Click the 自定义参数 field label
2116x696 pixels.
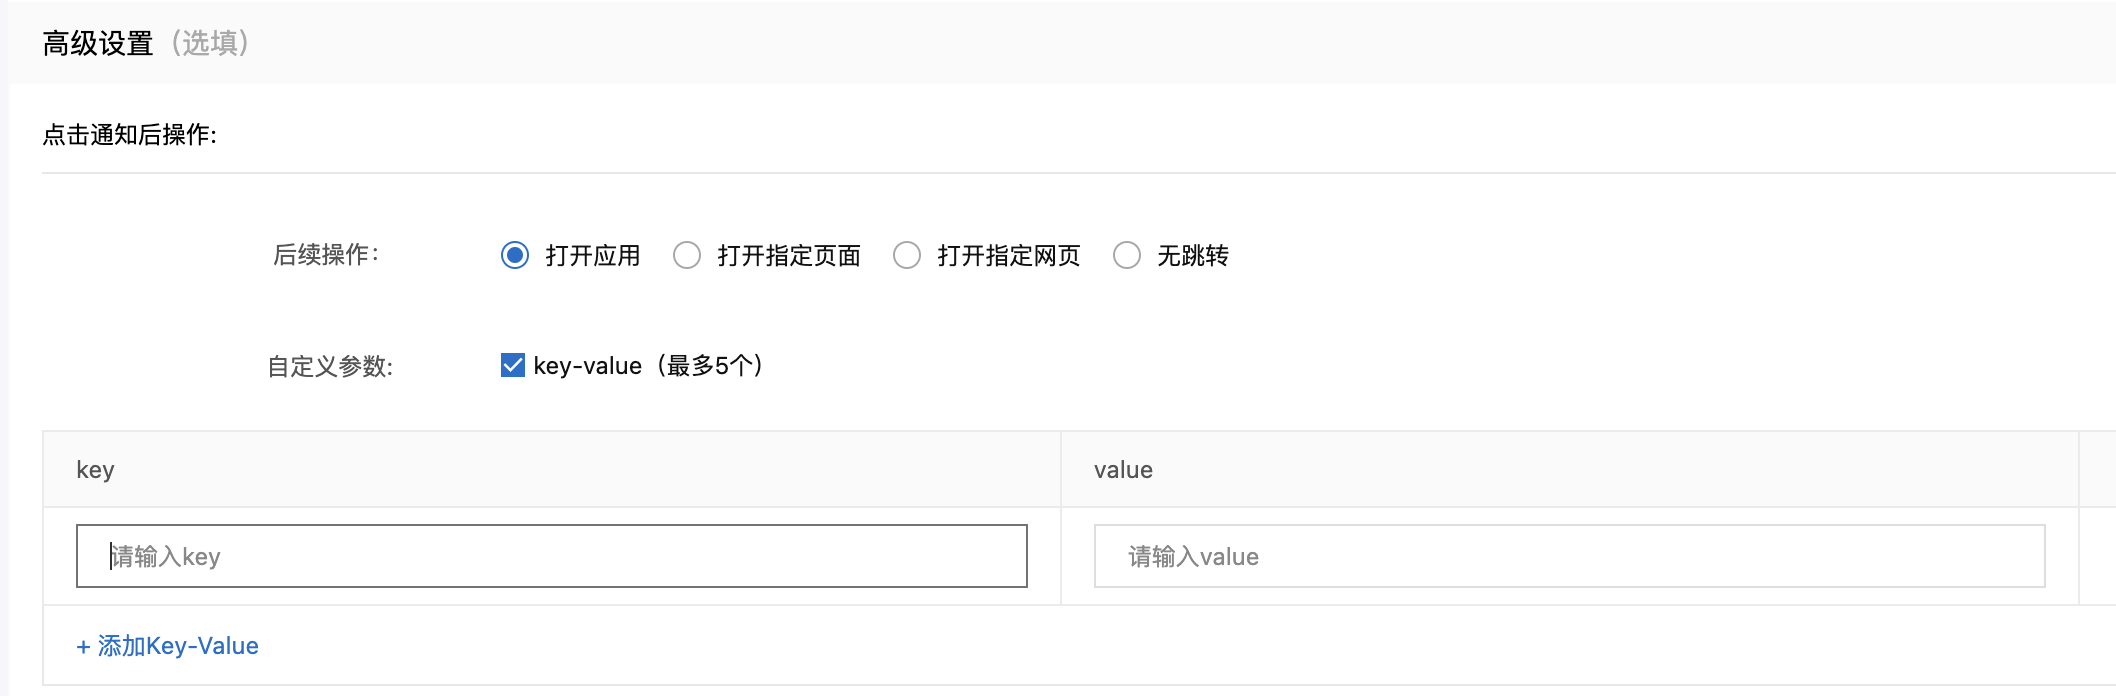tap(330, 367)
